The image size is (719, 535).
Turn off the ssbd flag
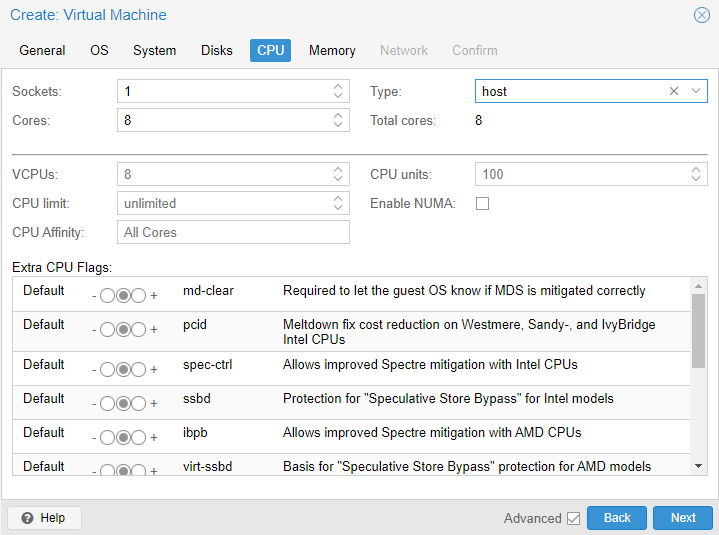[107, 403]
